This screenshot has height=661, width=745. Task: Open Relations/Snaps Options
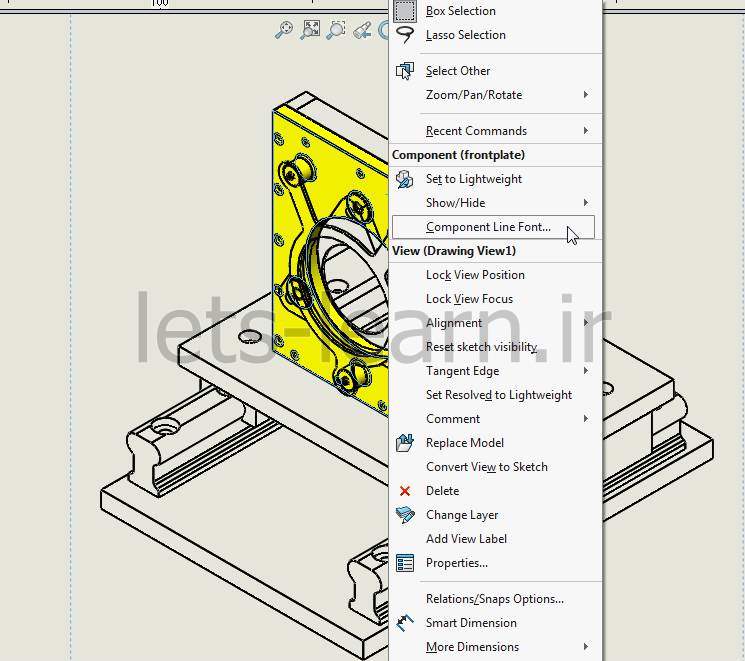(496, 599)
